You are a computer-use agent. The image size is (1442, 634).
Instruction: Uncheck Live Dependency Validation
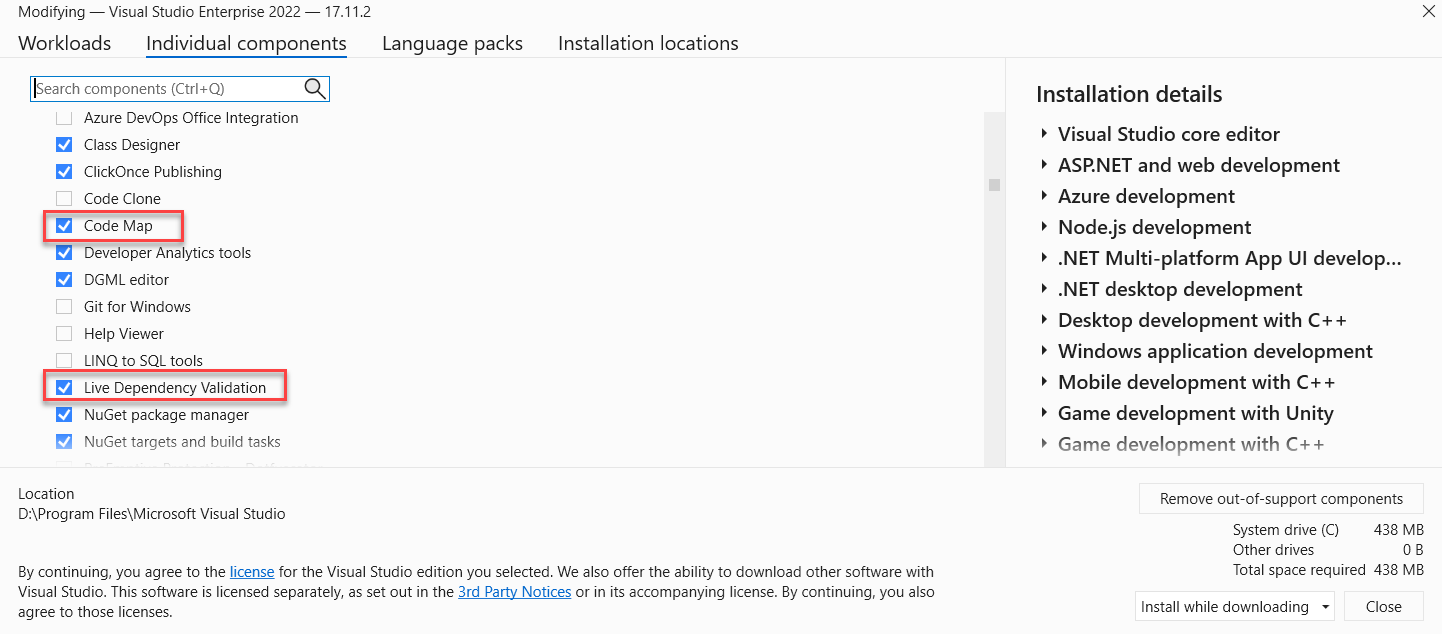(64, 388)
